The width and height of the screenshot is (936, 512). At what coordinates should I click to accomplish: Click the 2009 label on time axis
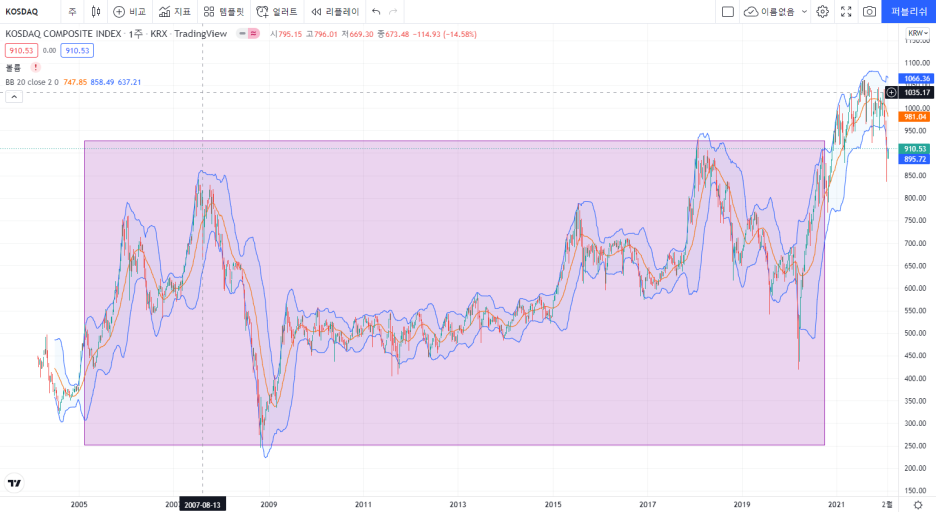click(x=269, y=505)
